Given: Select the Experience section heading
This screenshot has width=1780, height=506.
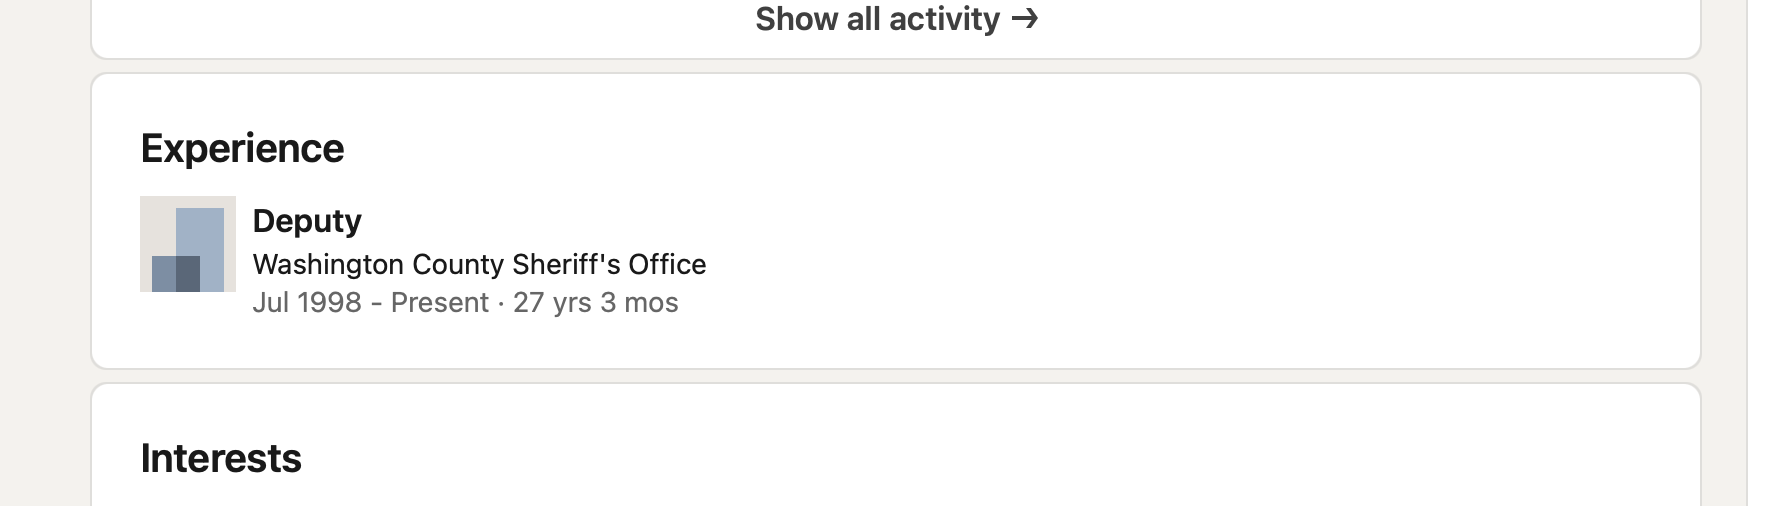Looking at the screenshot, I should (242, 148).
